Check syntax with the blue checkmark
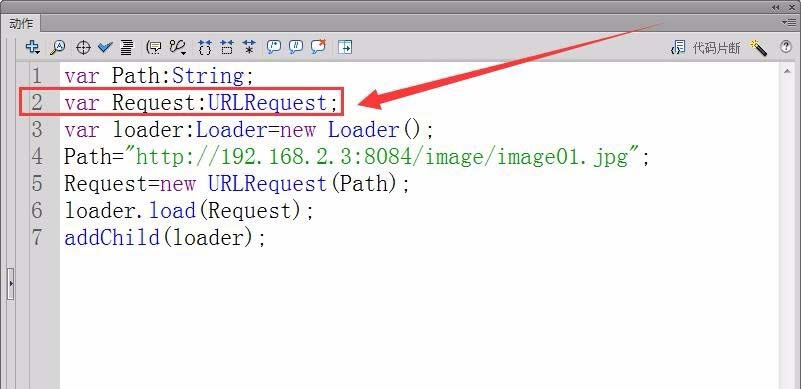The image size is (801, 389). (105, 48)
